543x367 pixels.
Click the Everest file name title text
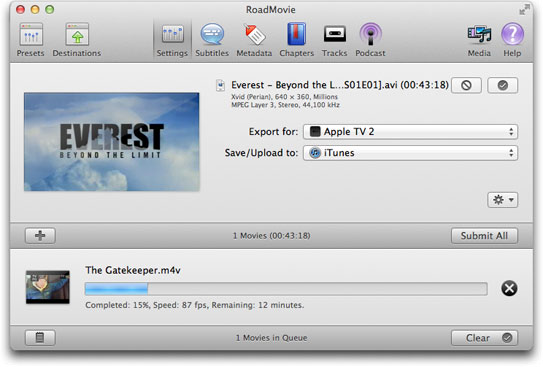tap(340, 85)
